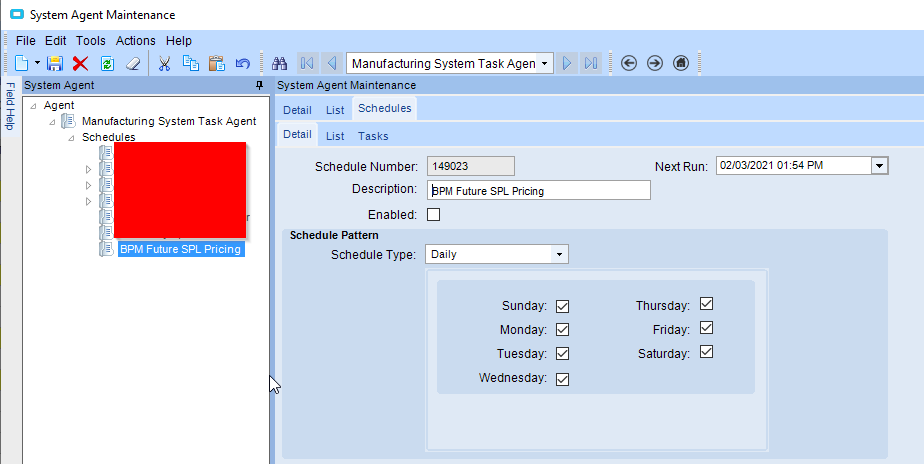The width and height of the screenshot is (924, 464).
Task: Uncheck the Saturday checkbox
Action: tap(707, 352)
